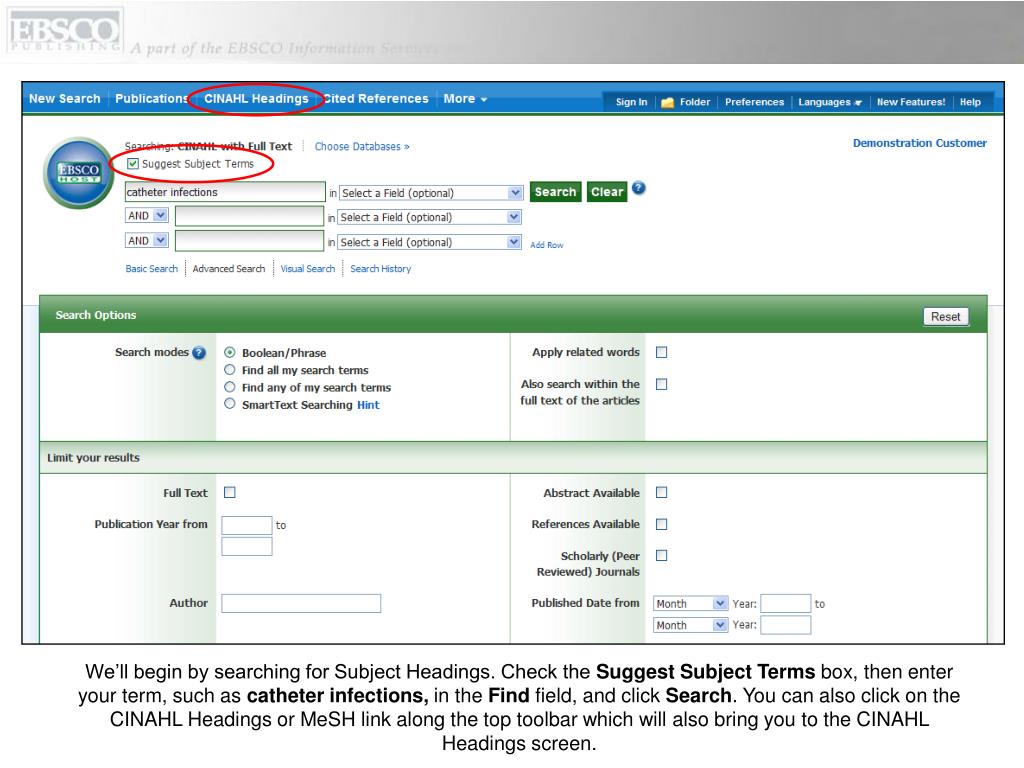1024x768 pixels.
Task: Click the second row search field
Action: coord(249,216)
